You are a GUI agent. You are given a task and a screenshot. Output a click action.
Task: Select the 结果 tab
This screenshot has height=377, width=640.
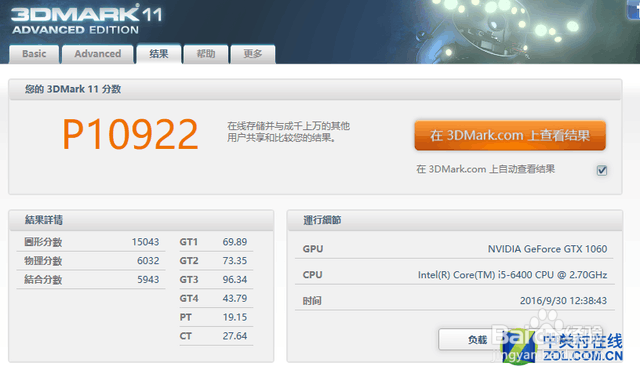tap(159, 53)
